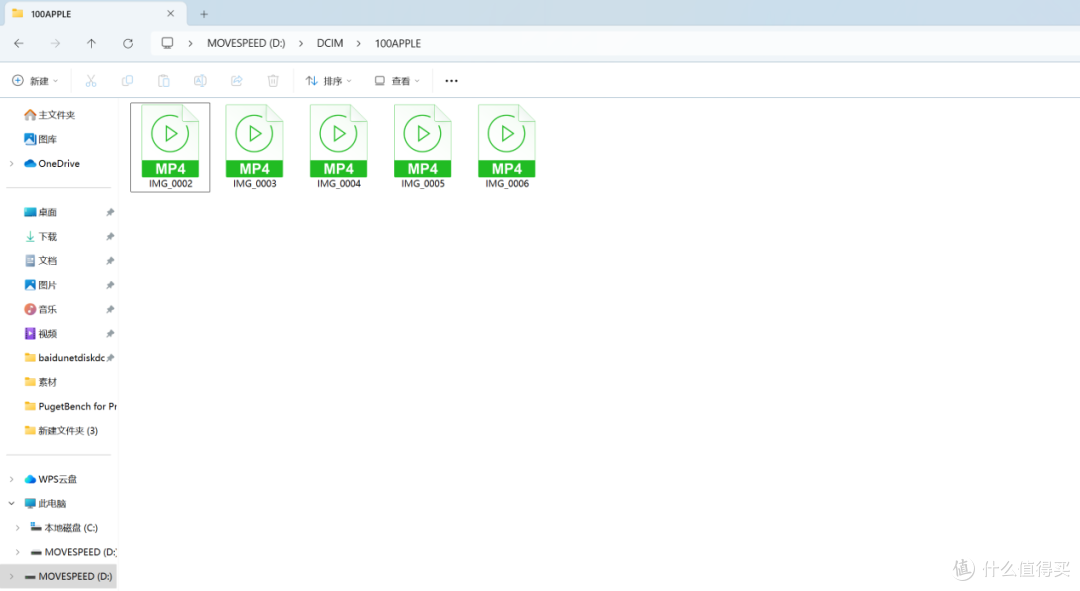Refresh the 100APPLE folder view
This screenshot has height=591, width=1080.
[x=127, y=43]
